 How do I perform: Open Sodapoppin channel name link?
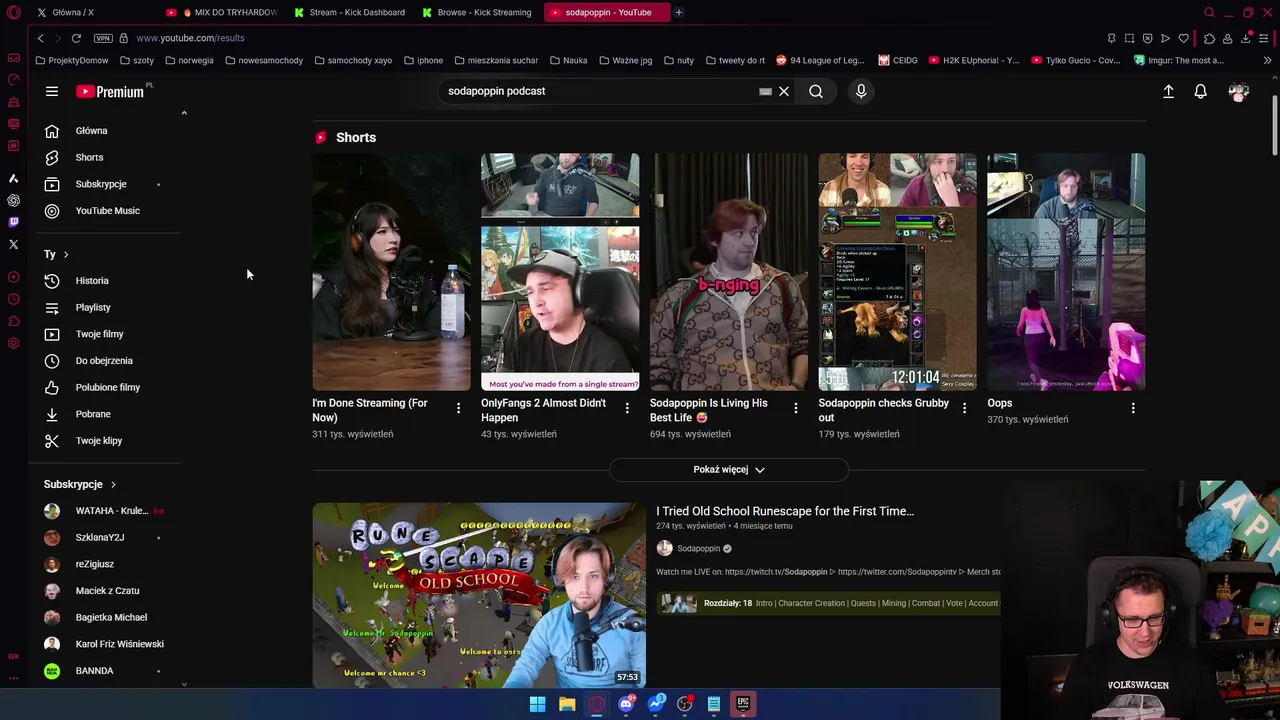[698, 548]
